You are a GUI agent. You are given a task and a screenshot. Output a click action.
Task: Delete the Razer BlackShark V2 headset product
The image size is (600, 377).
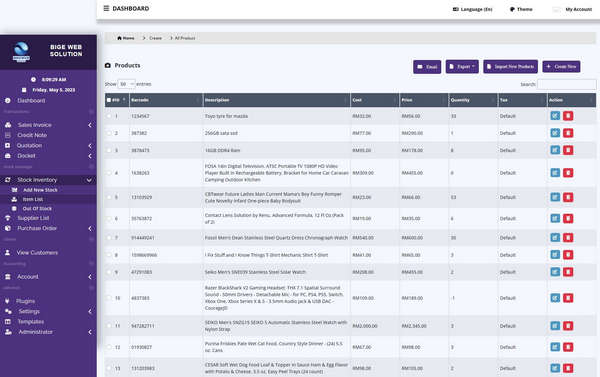coord(568,297)
